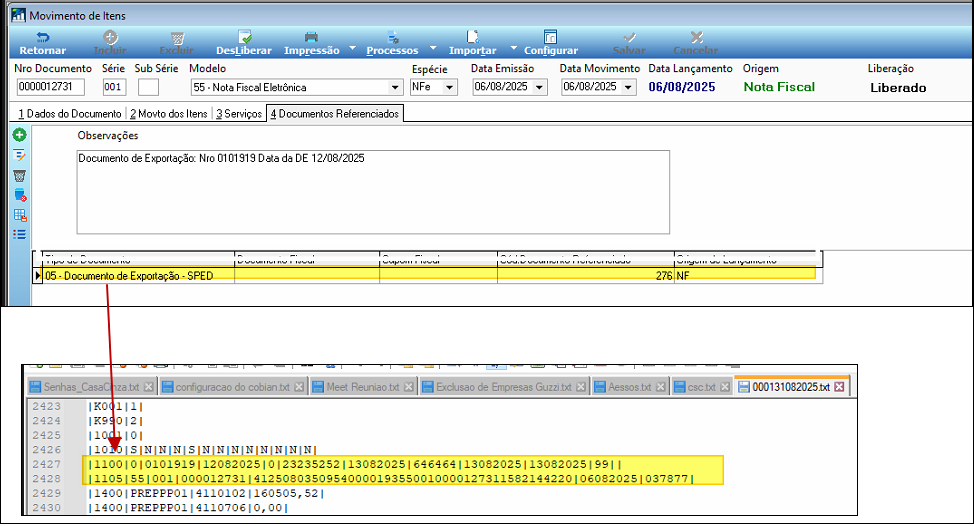Click the green add record sidebar icon
This screenshot has width=974, height=526.
point(19,135)
